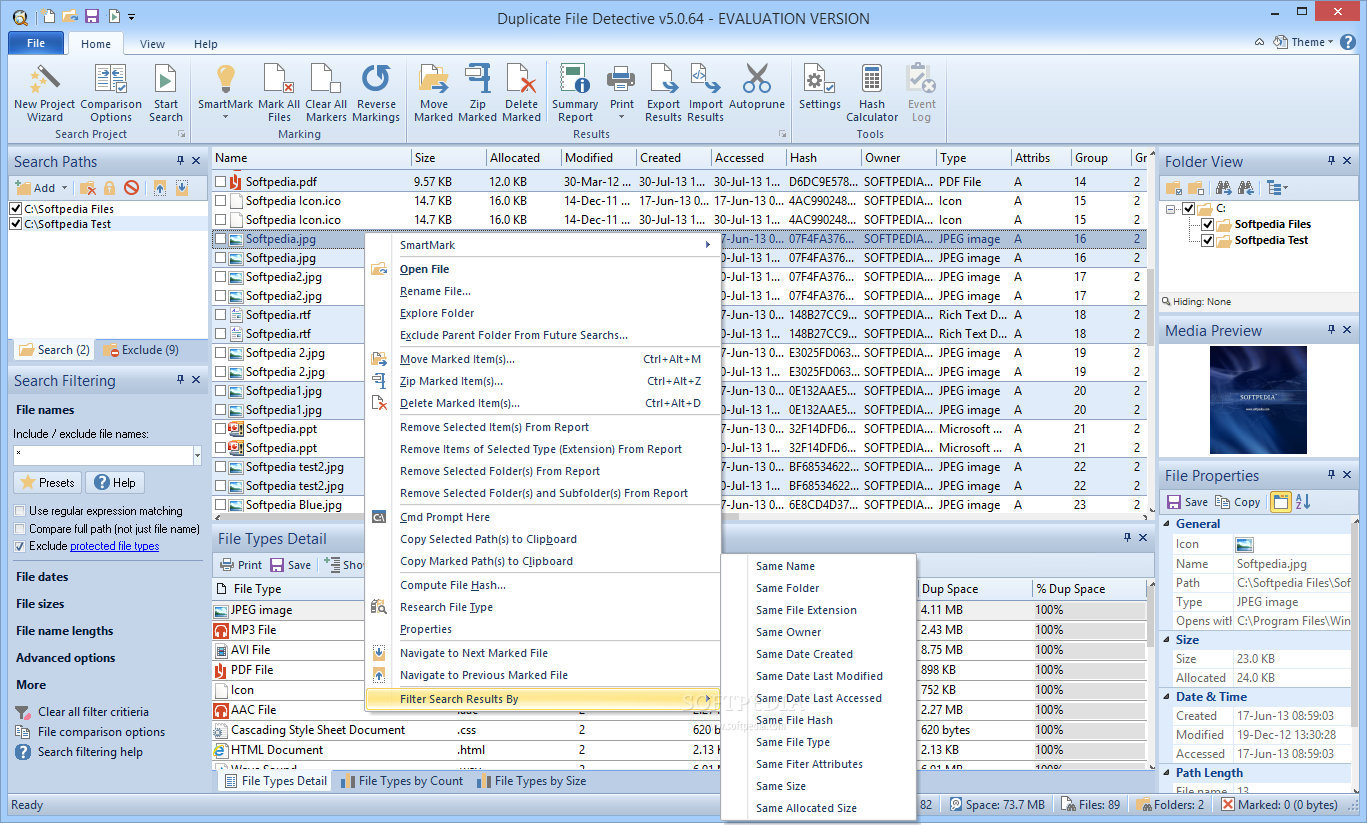Expand the File dates filter section

point(42,577)
